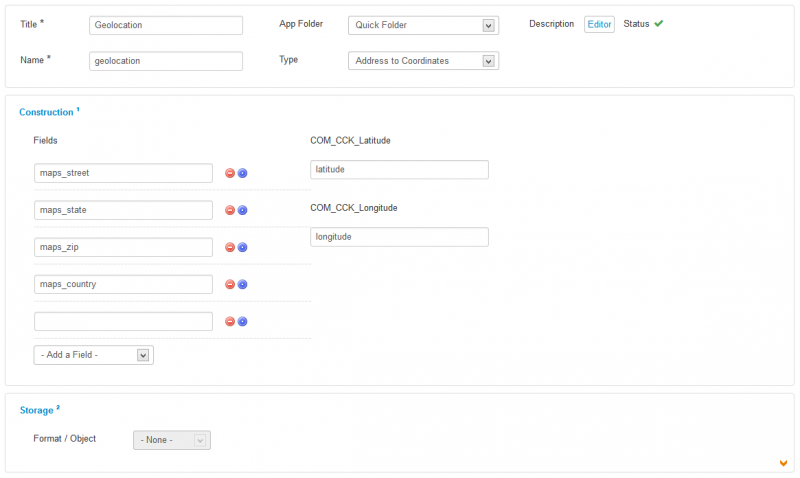Click red minus icon of the empty field row
This screenshot has width=800, height=478.
(x=230, y=321)
